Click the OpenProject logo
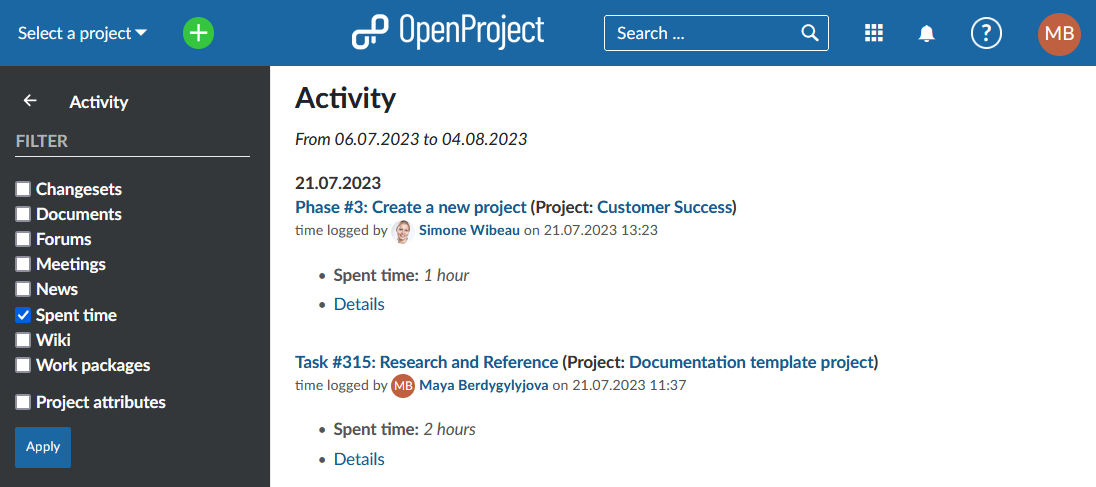 448,32
